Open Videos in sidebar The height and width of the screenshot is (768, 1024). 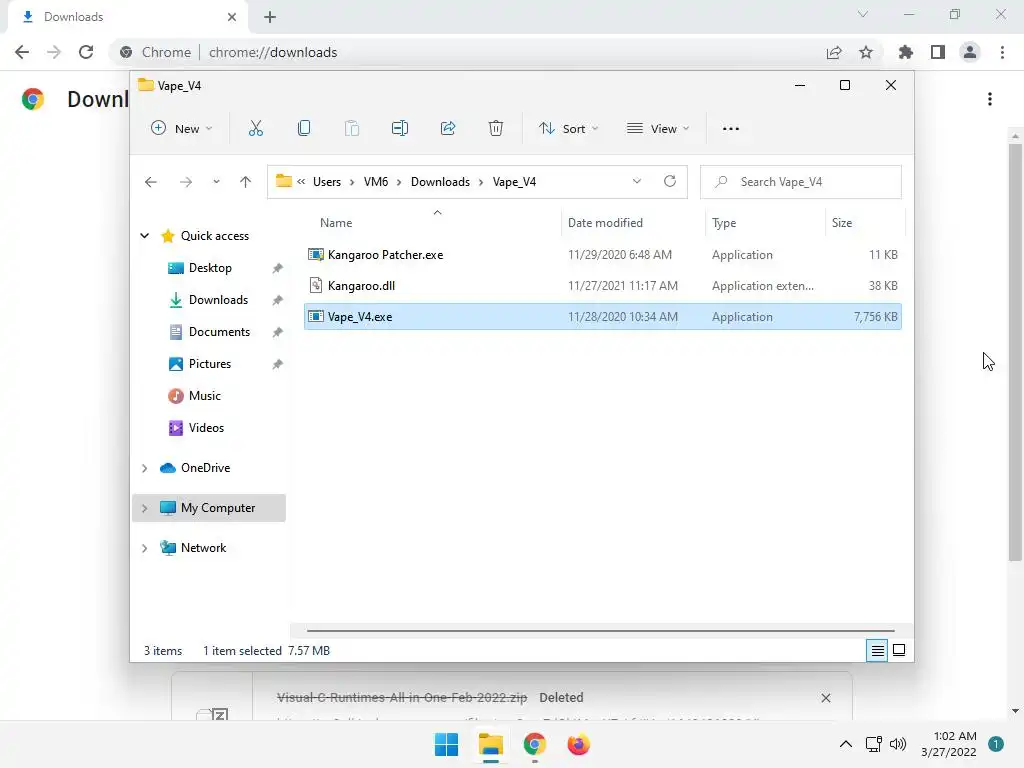206,428
